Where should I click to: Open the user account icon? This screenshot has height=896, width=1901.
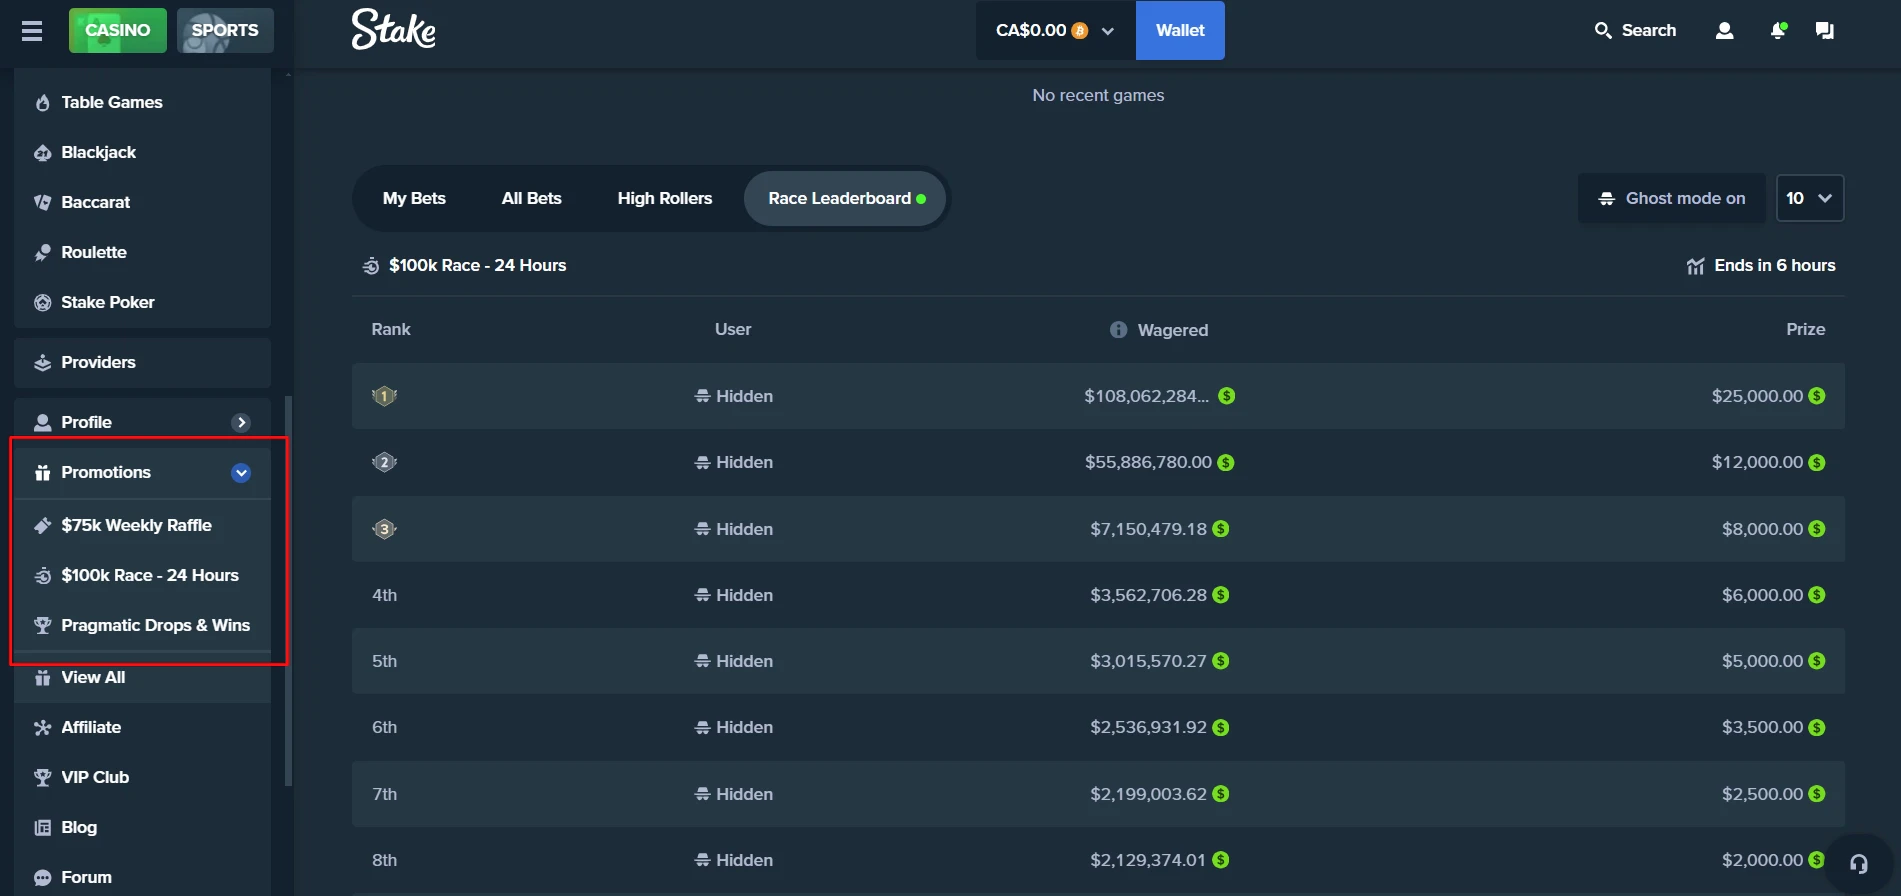pyautogui.click(x=1724, y=31)
